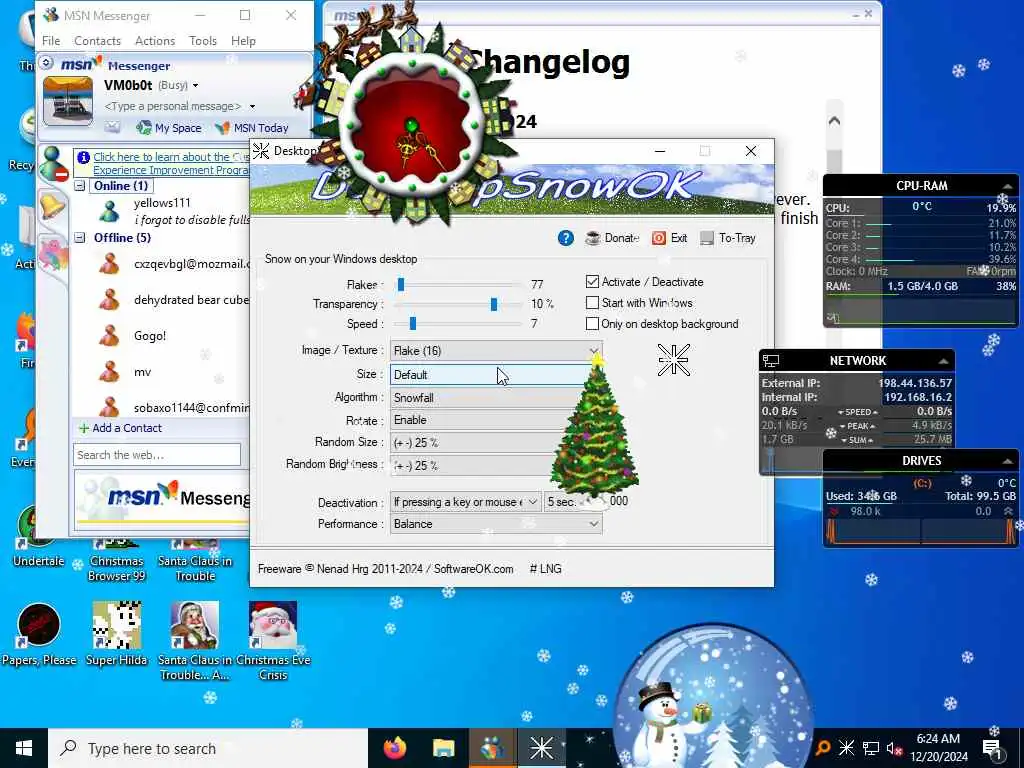Click the Firefox icon on the taskbar
The image size is (1024, 768).
pyautogui.click(x=394, y=748)
